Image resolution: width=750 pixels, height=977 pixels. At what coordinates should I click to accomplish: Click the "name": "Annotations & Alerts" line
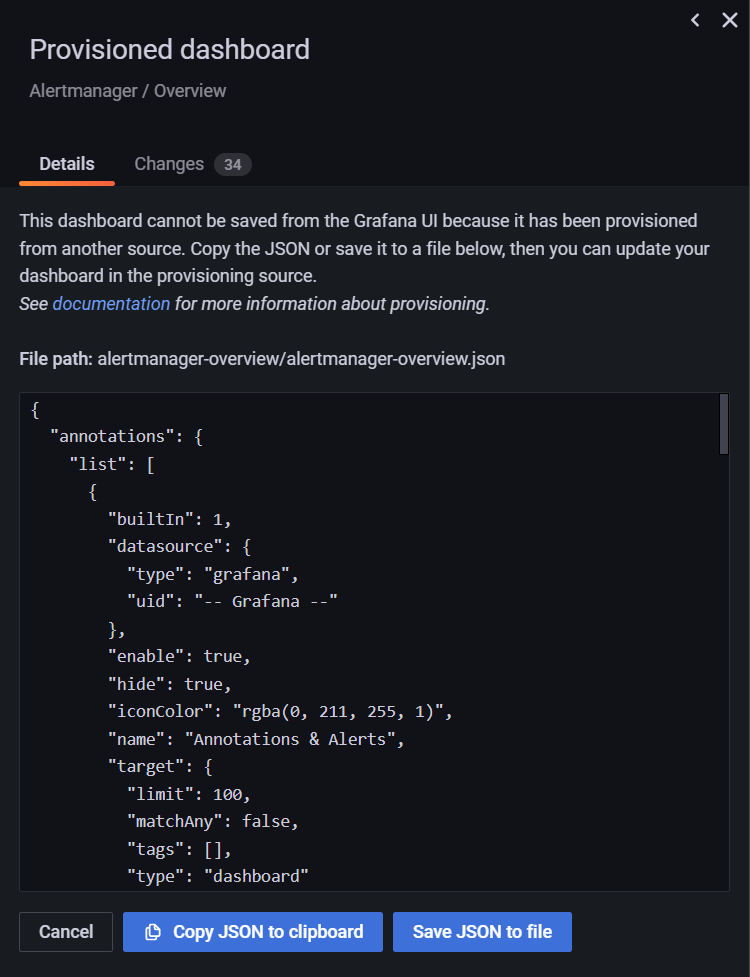tap(256, 739)
